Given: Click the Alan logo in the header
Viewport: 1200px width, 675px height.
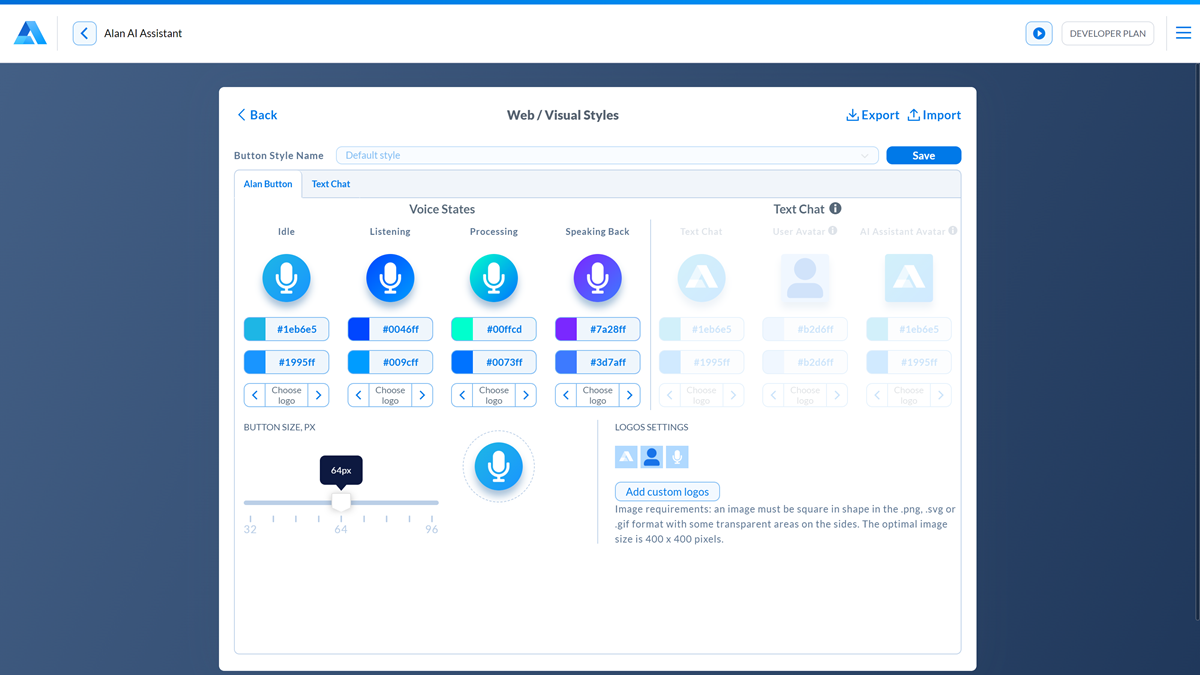Looking at the screenshot, I should [30, 33].
